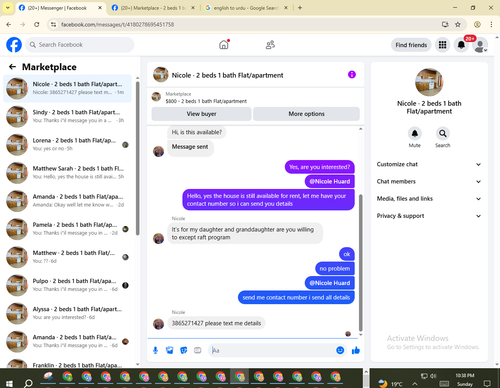Image resolution: width=500 pixels, height=388 pixels.
Task: Click the large listing thumbnail in right panel
Action: [x=429, y=82]
